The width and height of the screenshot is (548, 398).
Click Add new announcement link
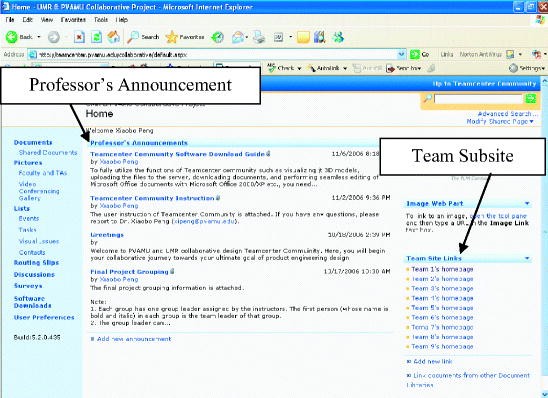pos(134,339)
